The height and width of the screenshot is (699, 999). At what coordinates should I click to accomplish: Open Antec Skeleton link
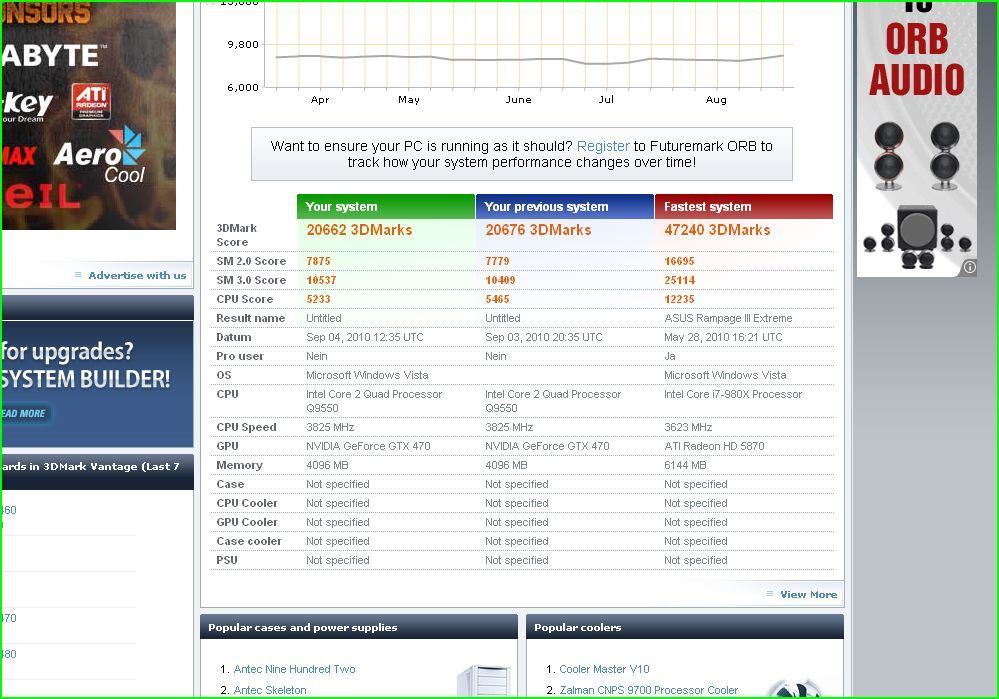270,690
